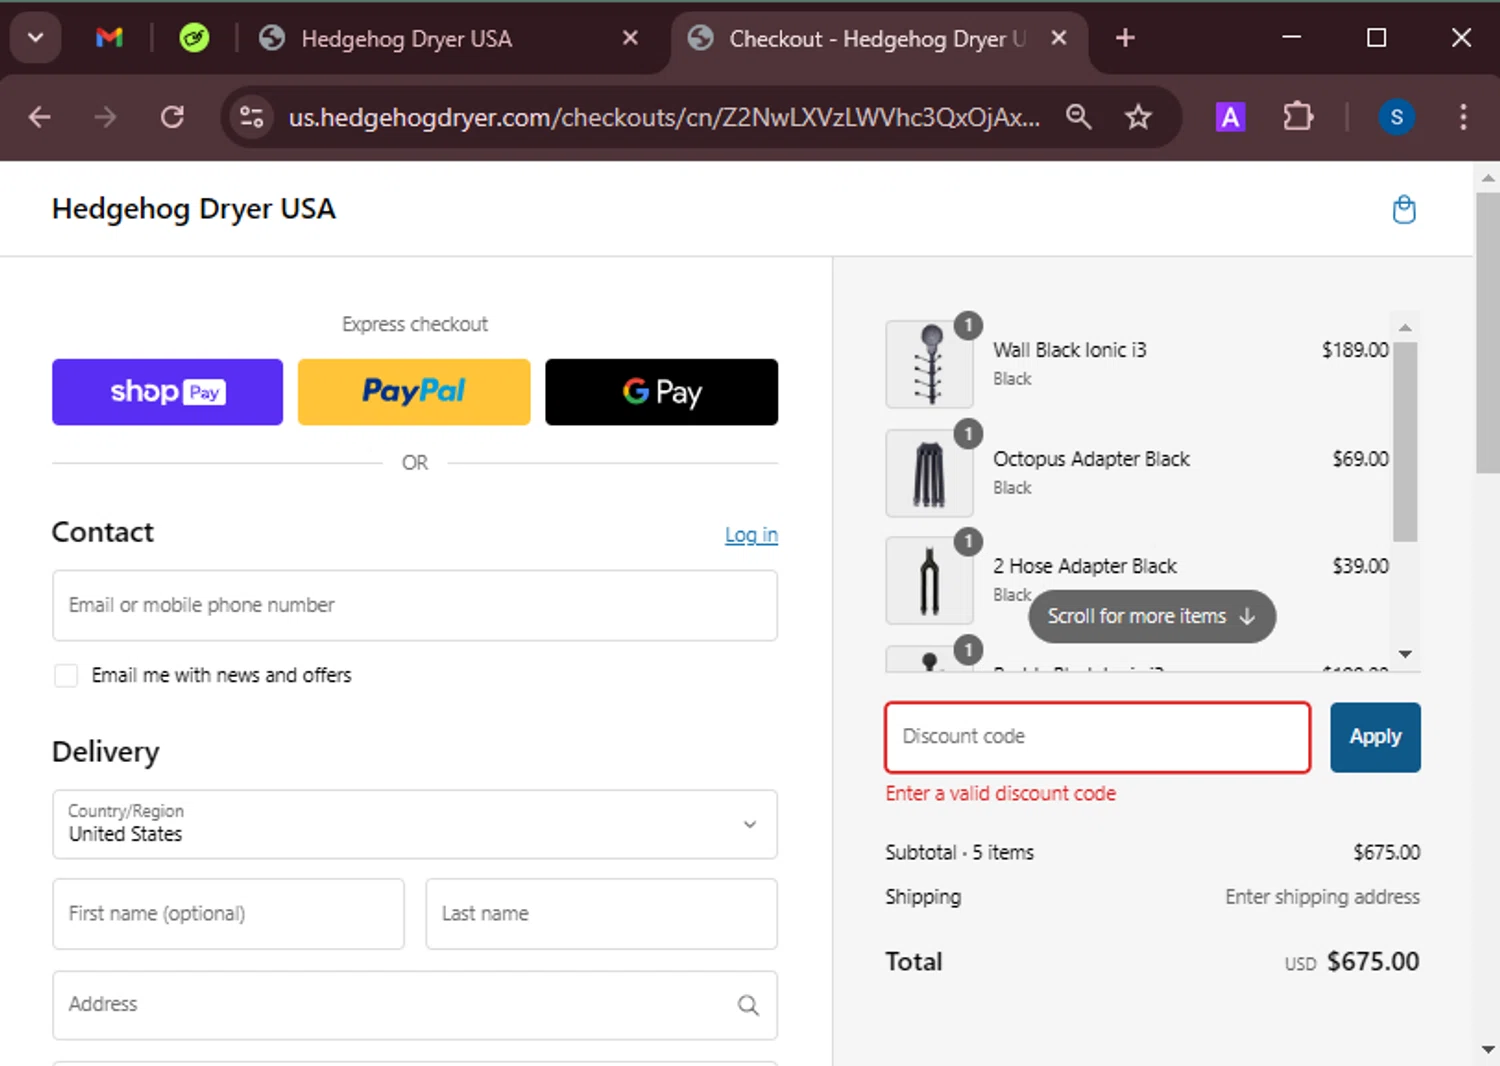Expand the Country/Region dropdown
Image resolution: width=1500 pixels, height=1066 pixels.
[x=415, y=824]
